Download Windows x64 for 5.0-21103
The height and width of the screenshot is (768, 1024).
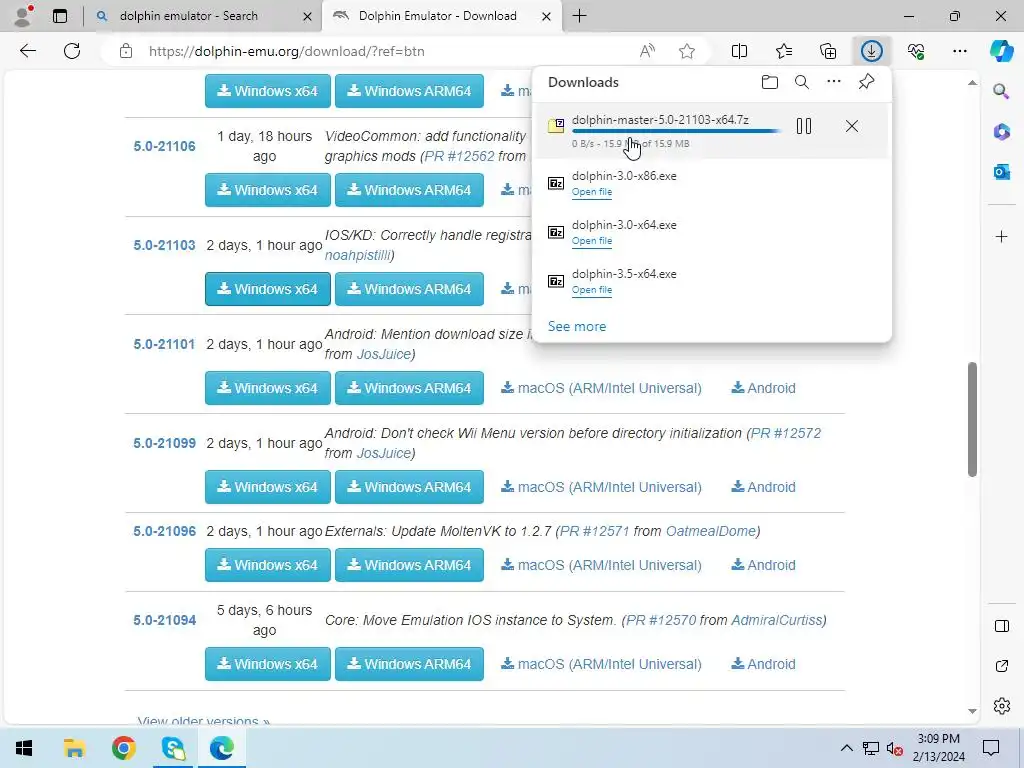268,289
